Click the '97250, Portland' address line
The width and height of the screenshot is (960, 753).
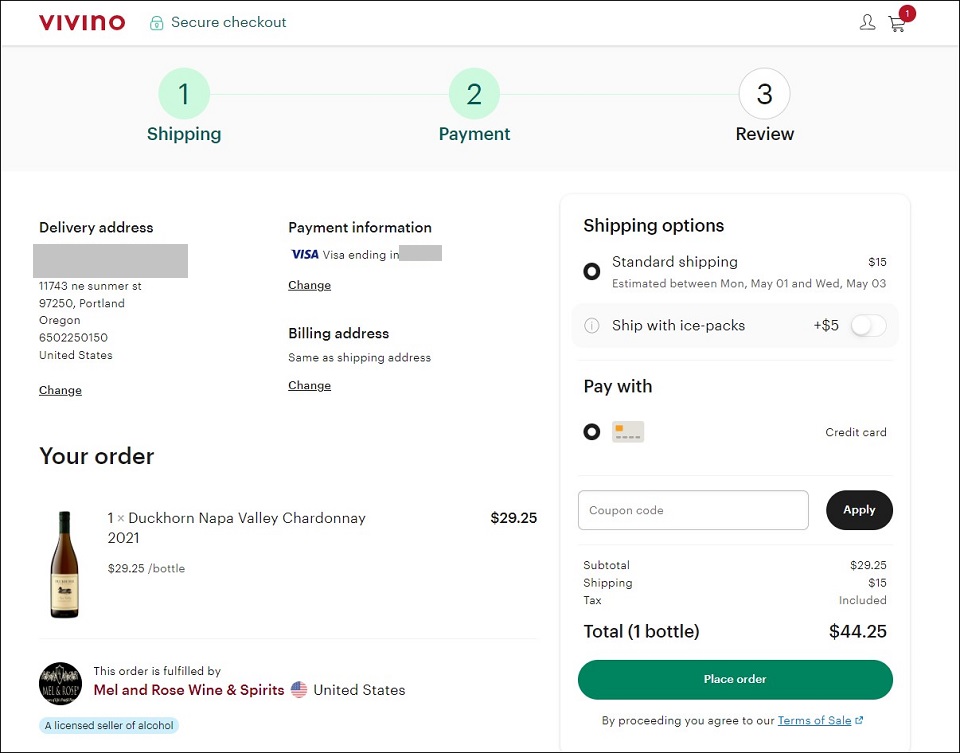(x=82, y=303)
